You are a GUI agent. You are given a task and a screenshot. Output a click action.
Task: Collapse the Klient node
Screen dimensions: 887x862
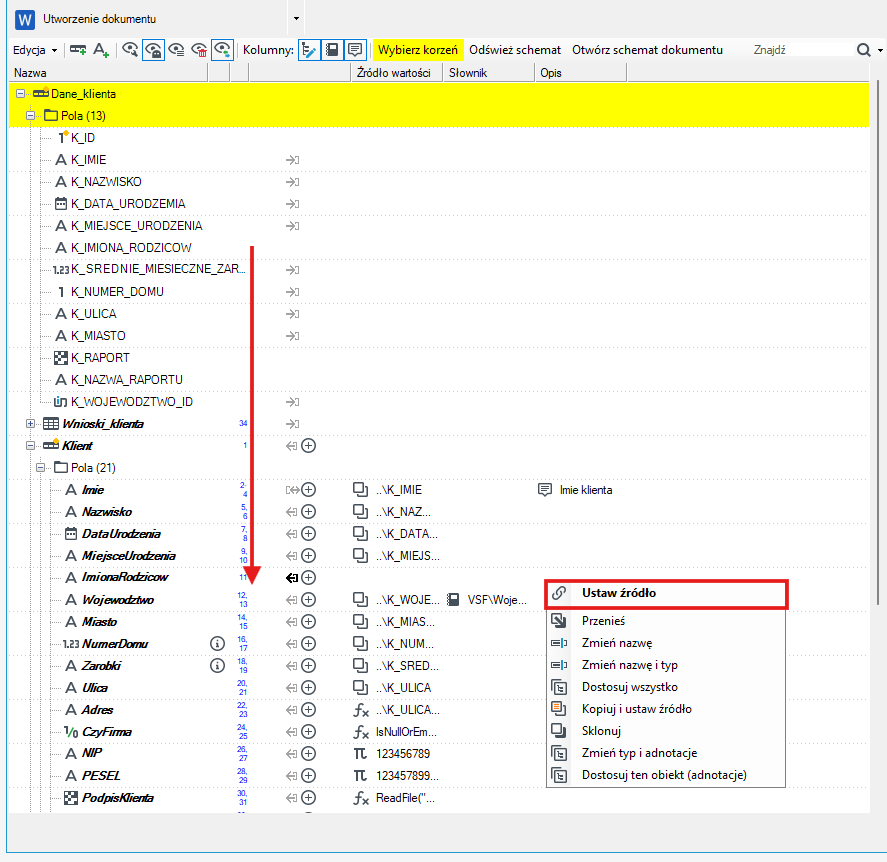tap(31, 446)
